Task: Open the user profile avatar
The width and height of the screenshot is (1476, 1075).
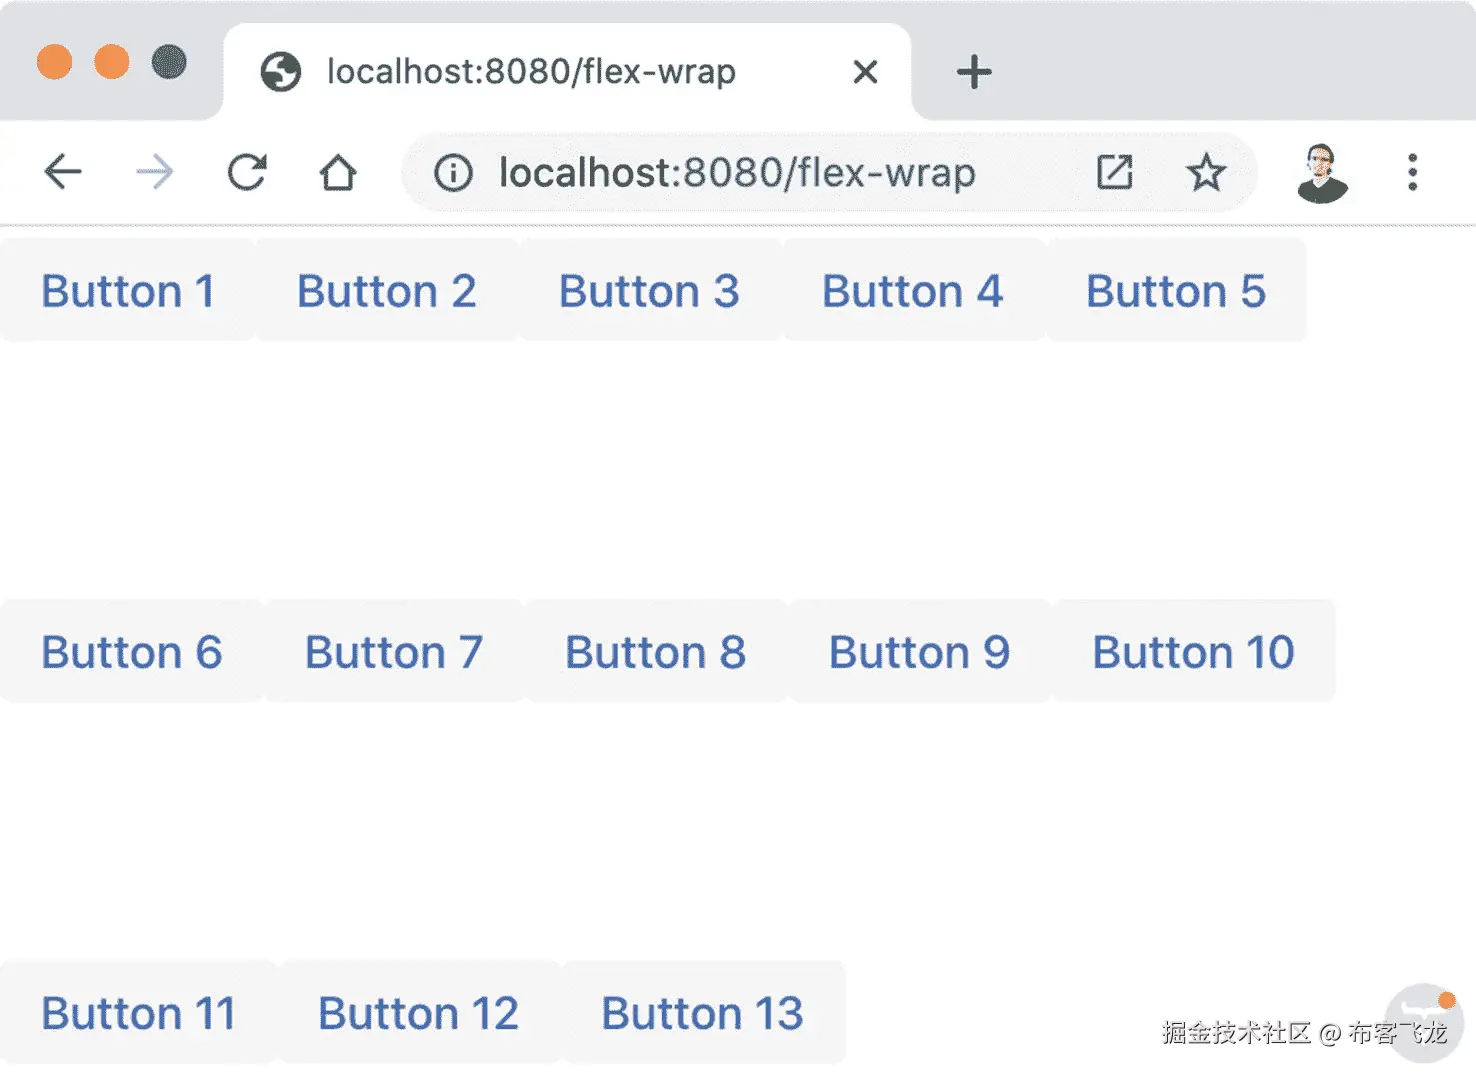Action: point(1322,172)
